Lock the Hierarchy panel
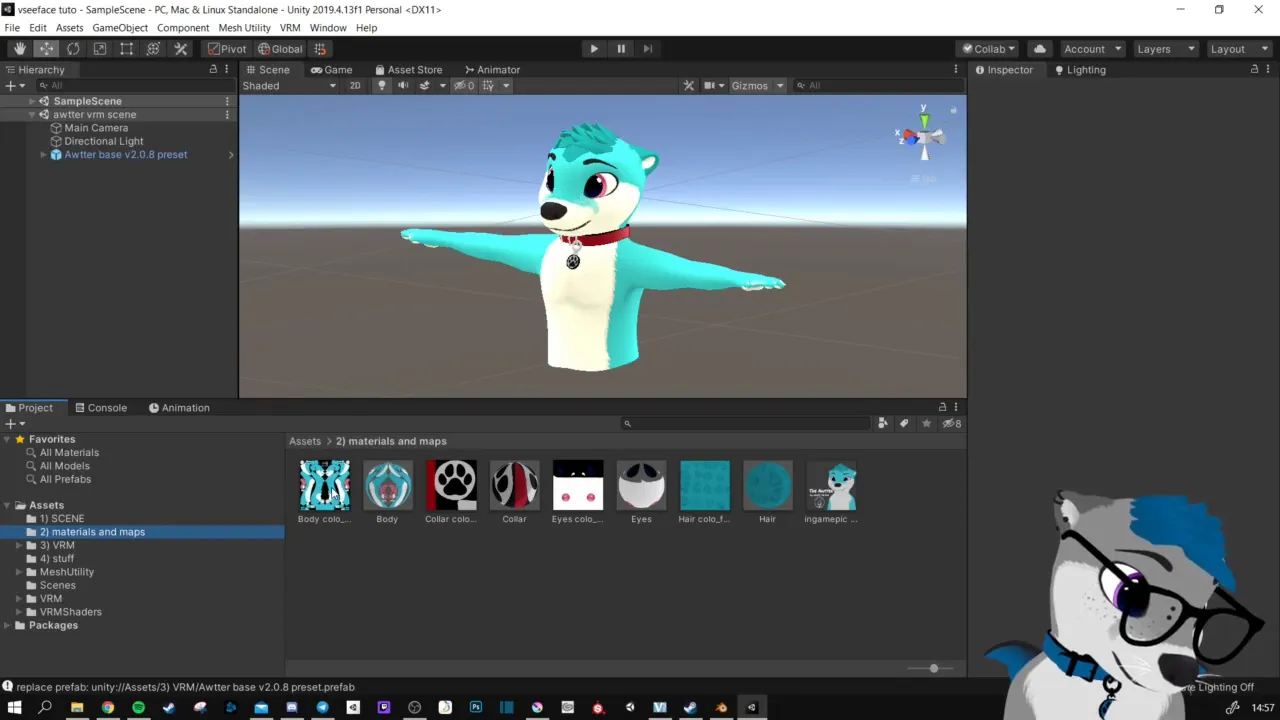Image resolution: width=1280 pixels, height=720 pixels. pyautogui.click(x=213, y=70)
